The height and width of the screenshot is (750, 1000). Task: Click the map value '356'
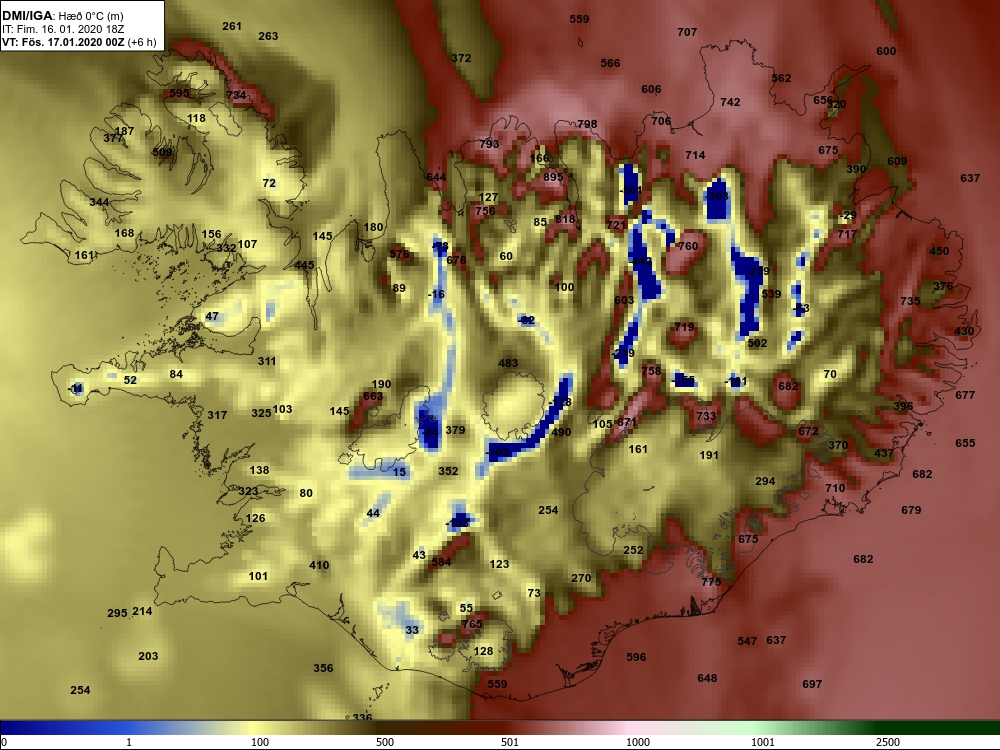tap(323, 668)
